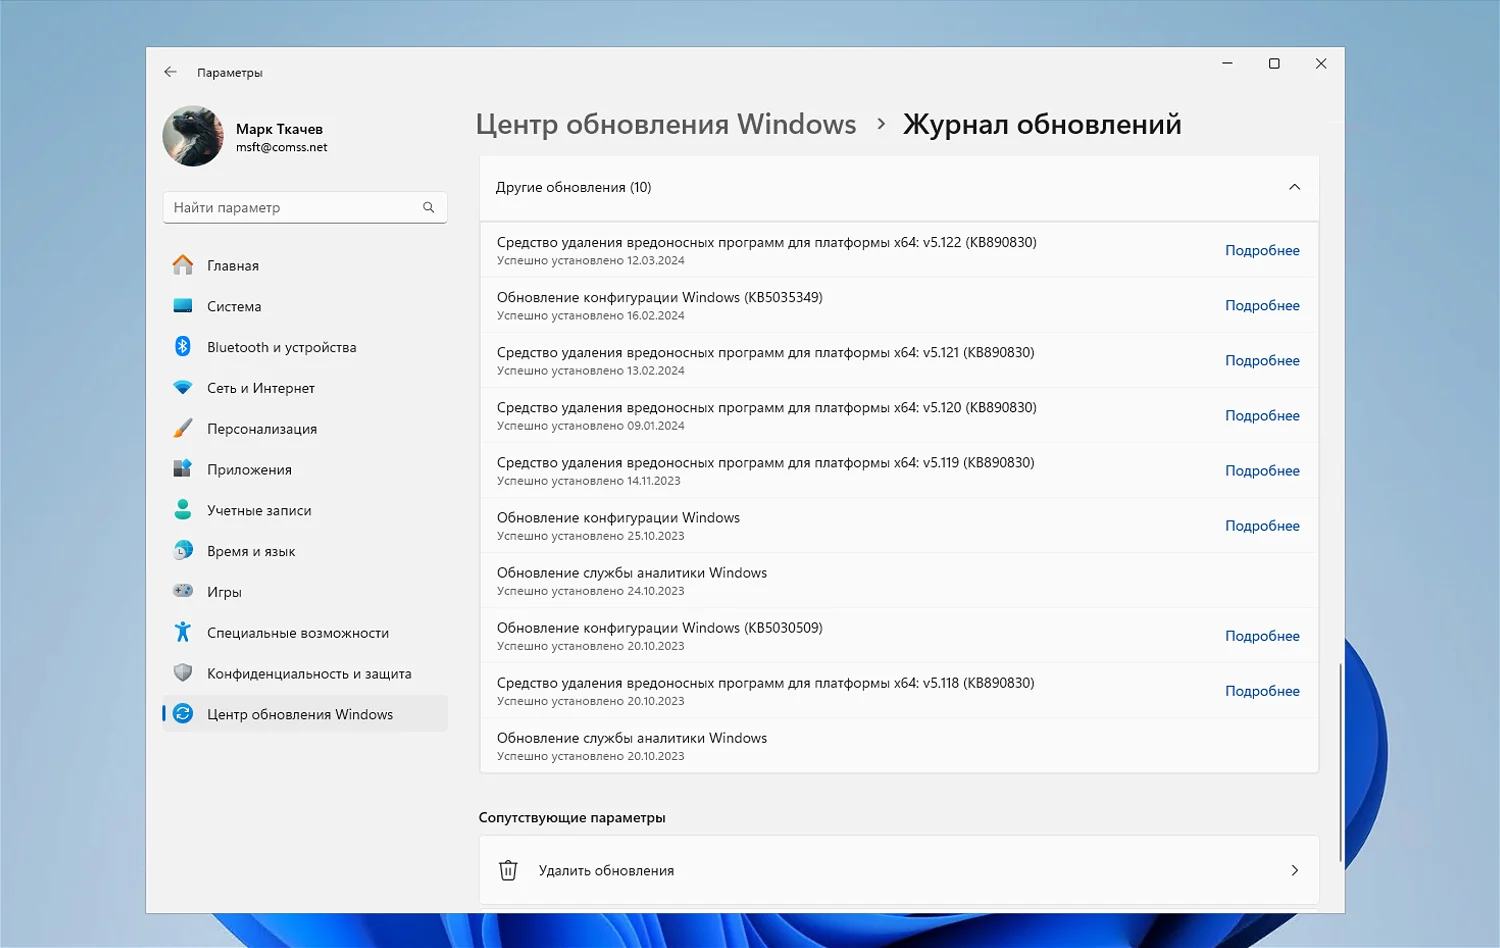Open Персонализация settings

(305, 429)
